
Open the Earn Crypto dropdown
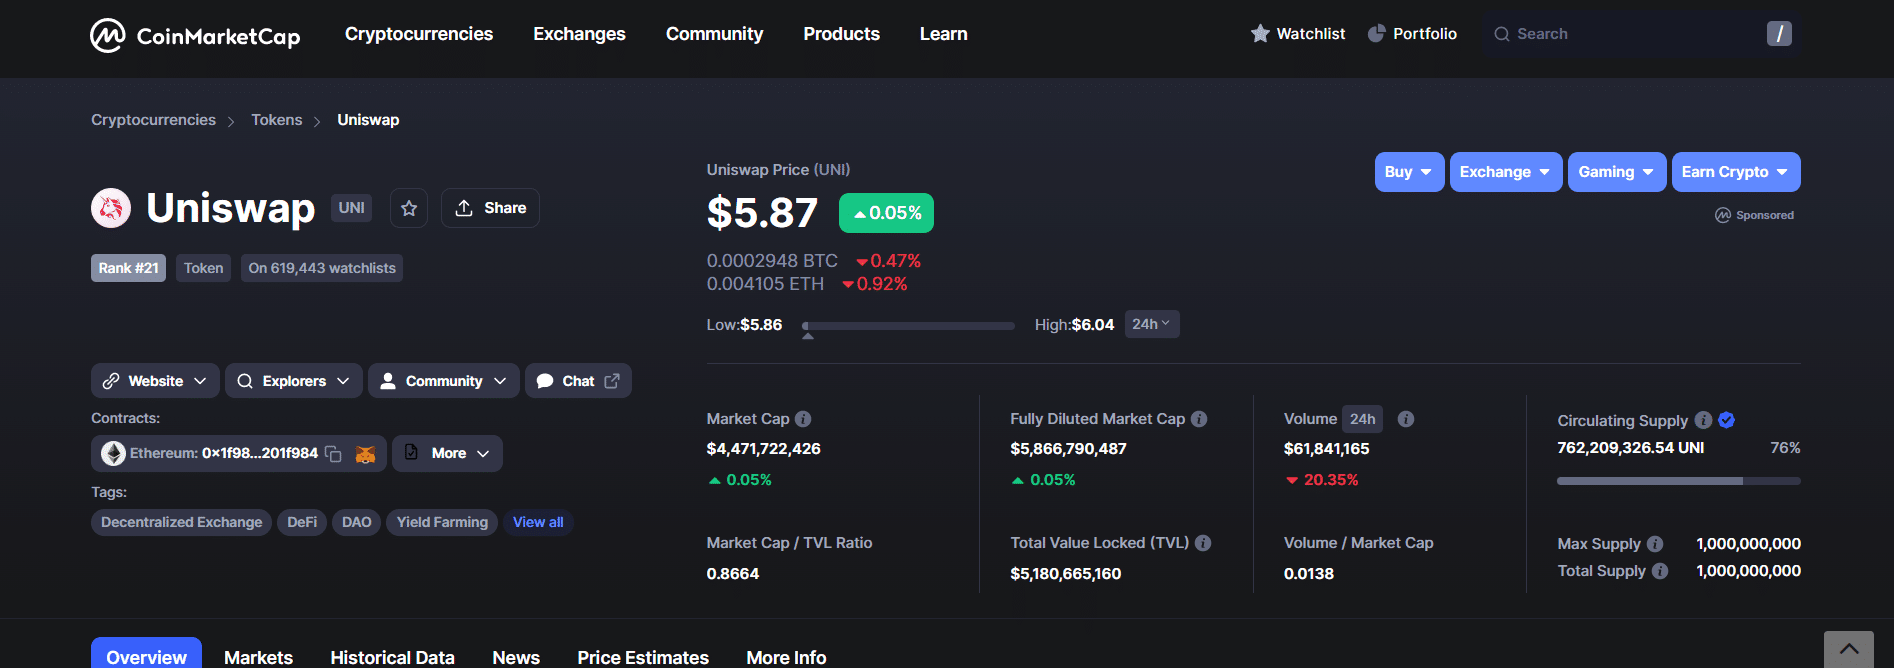(x=1736, y=172)
